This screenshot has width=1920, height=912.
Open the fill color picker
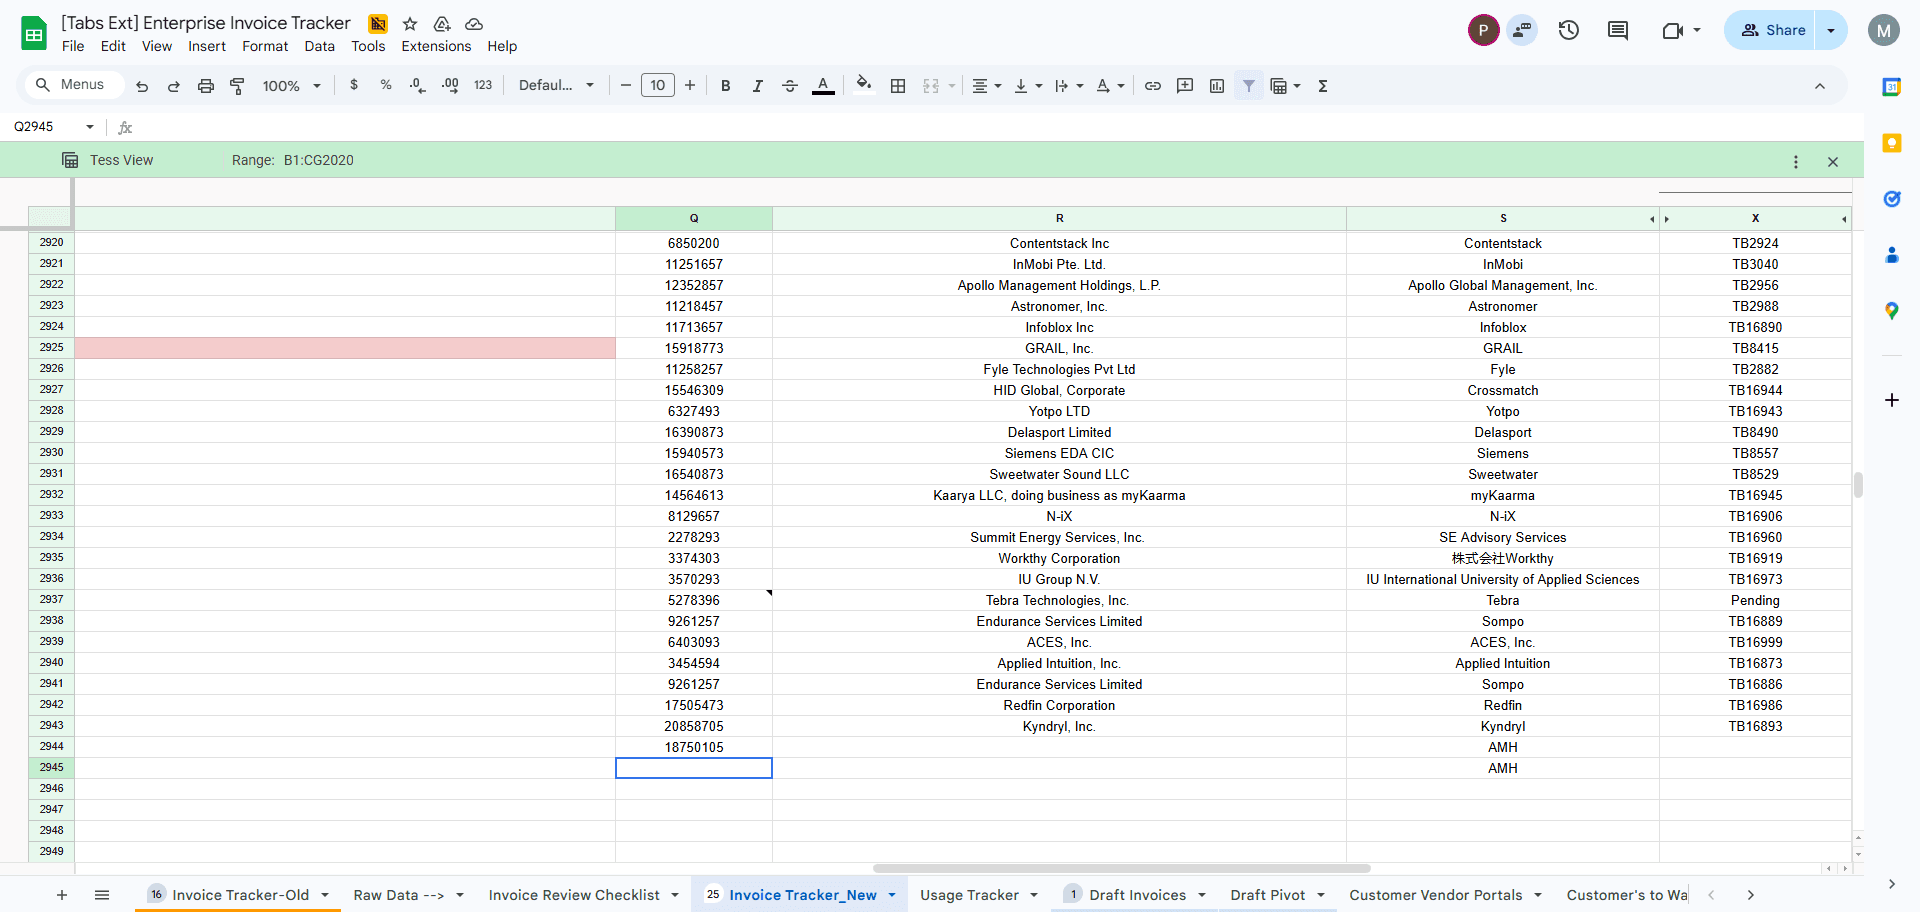click(x=864, y=85)
